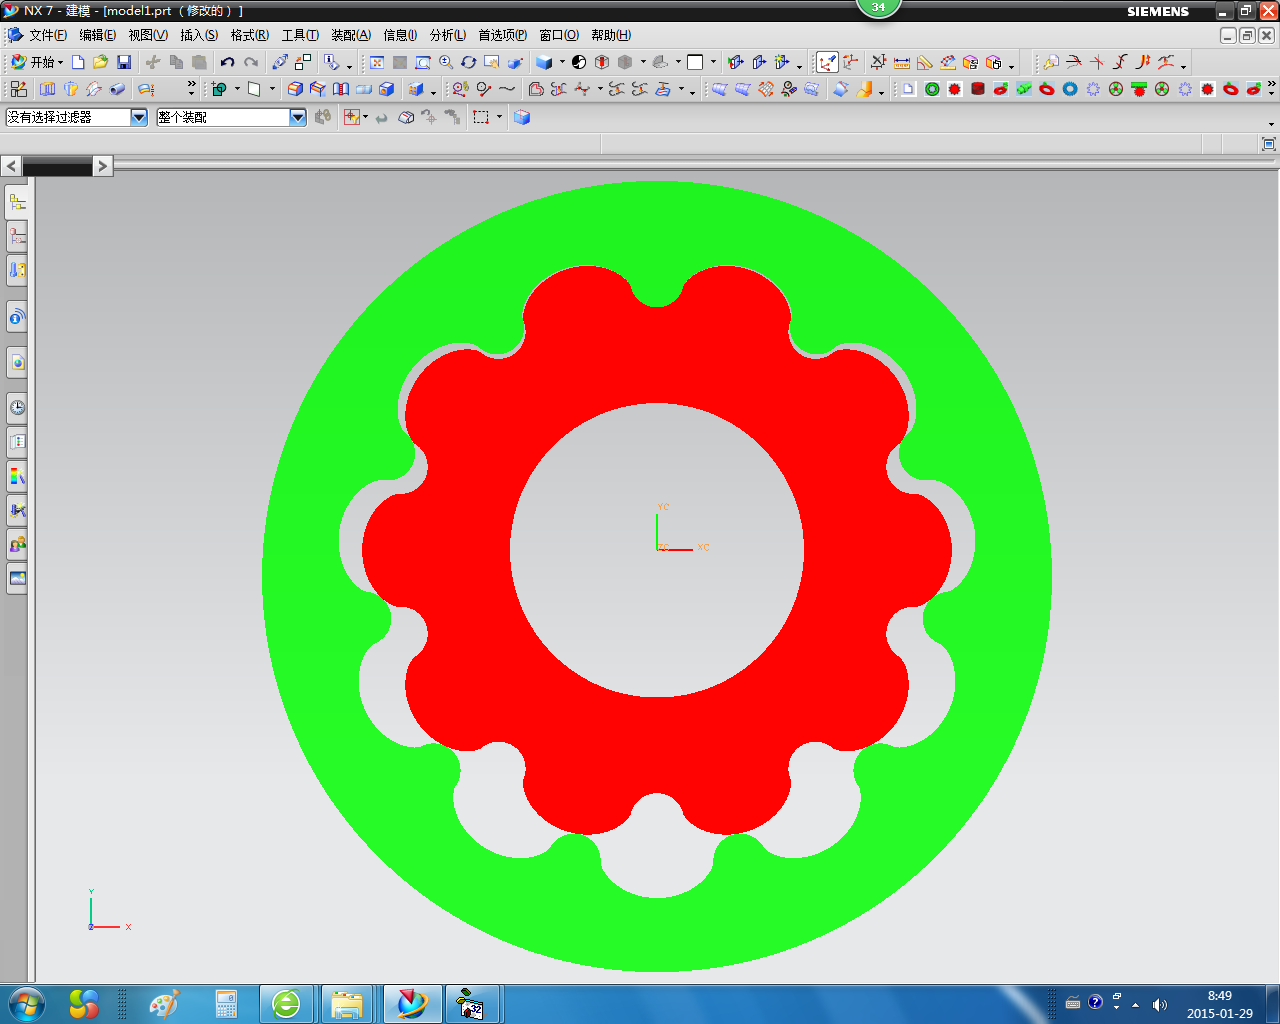
Task: Click the Measure Distance ruler icon
Action: pyautogui.click(x=902, y=62)
